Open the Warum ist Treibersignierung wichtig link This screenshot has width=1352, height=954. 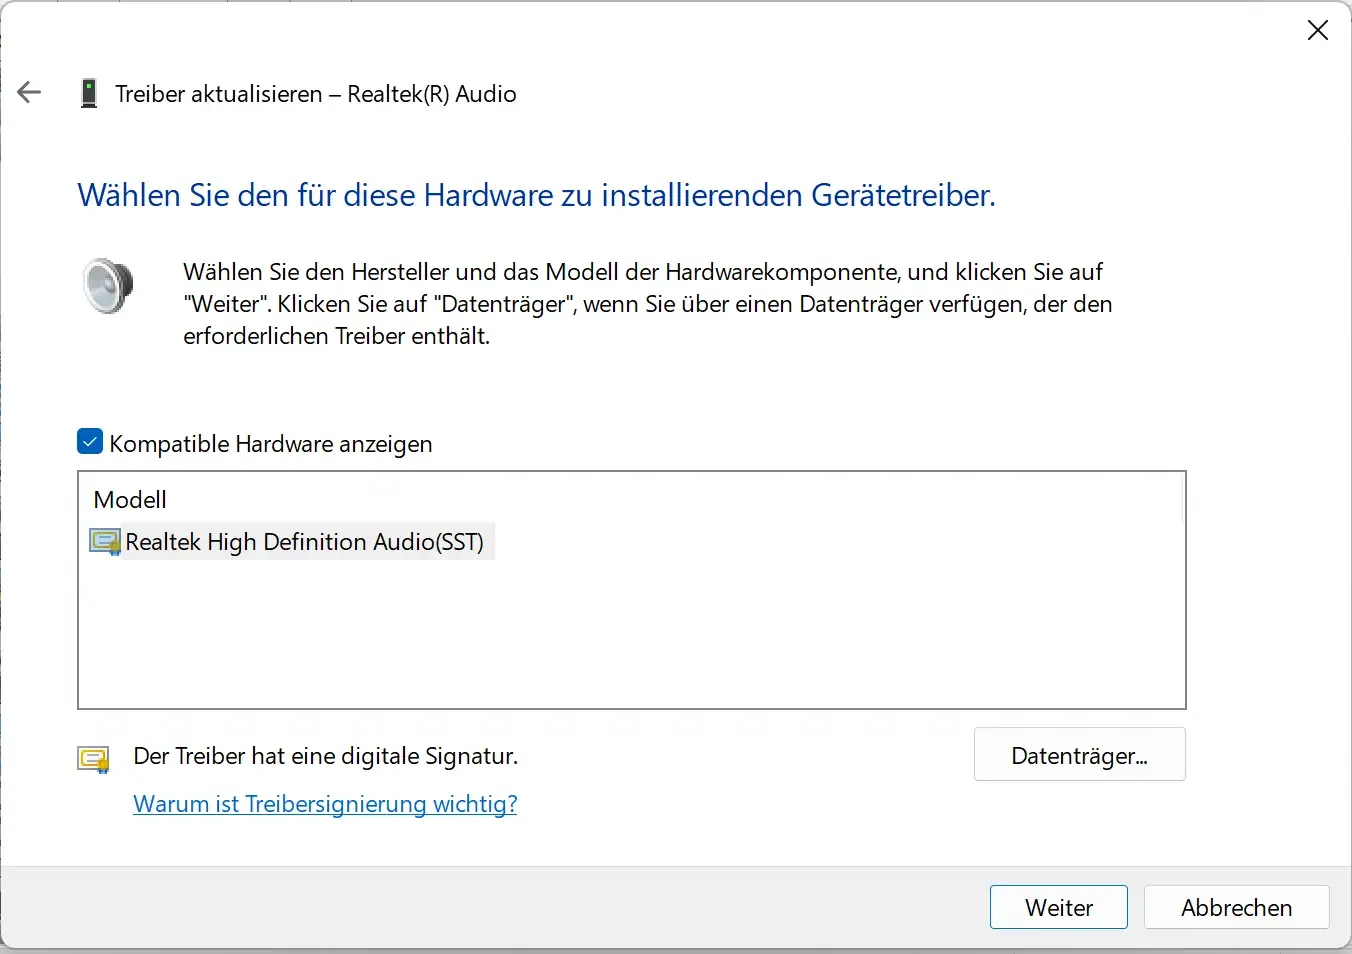(x=325, y=804)
